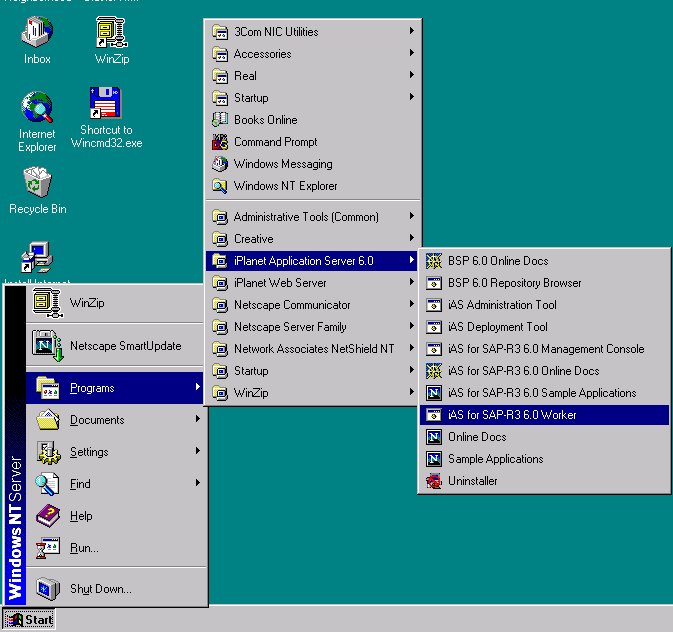
Task: Open the lower Startup folder entry
Action: (312, 371)
